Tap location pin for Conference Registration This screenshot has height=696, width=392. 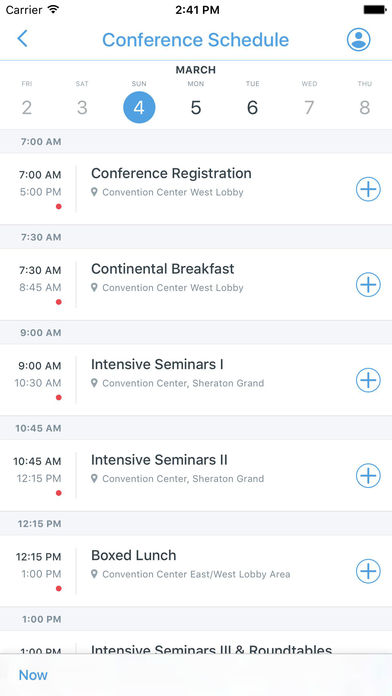[94, 192]
